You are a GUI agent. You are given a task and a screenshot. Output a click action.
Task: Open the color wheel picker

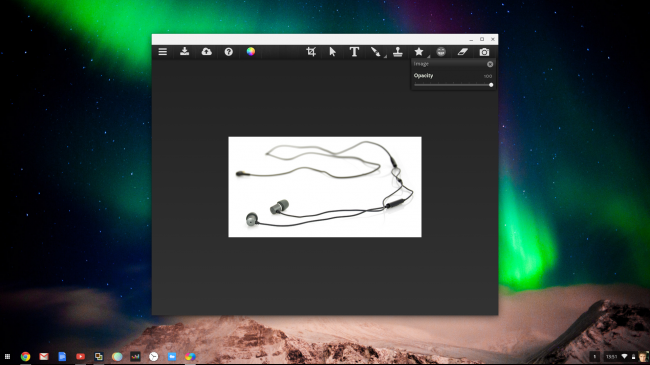pyautogui.click(x=251, y=51)
